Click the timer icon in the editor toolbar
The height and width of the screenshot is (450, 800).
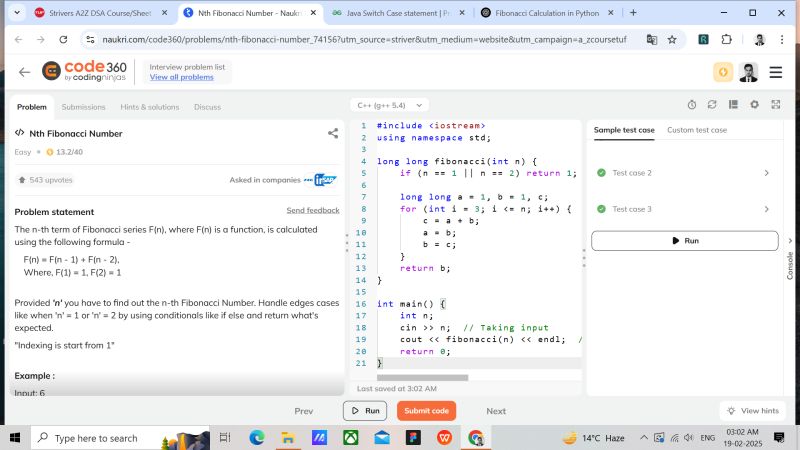(692, 104)
